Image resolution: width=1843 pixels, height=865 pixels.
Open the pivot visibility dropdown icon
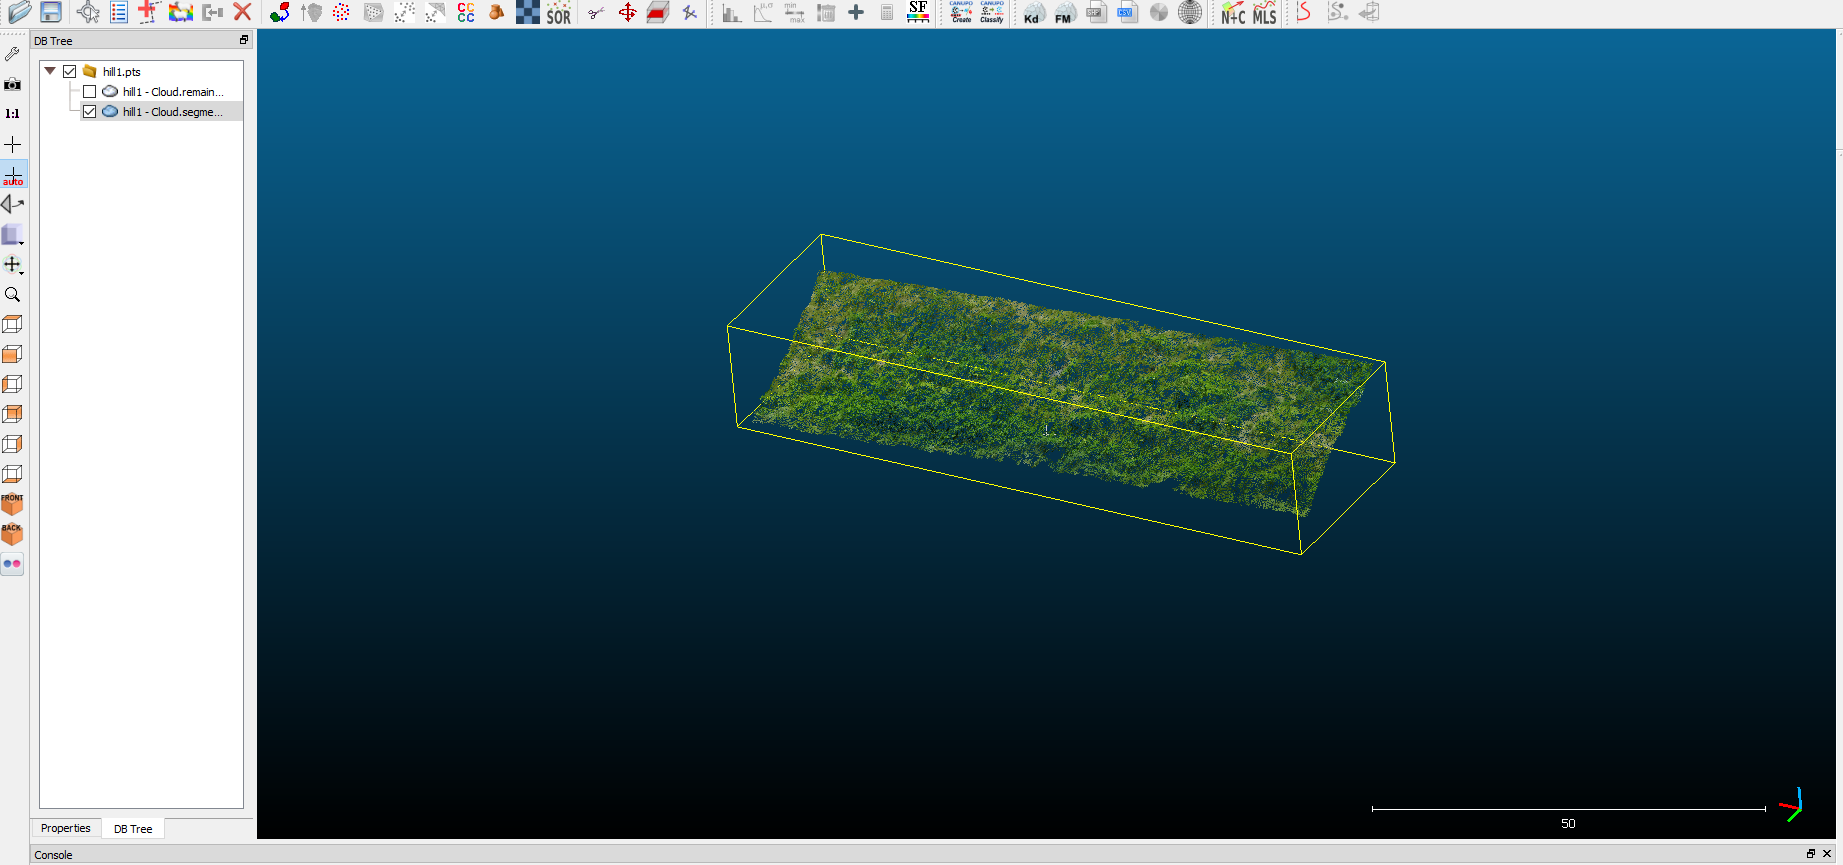click(x=13, y=265)
